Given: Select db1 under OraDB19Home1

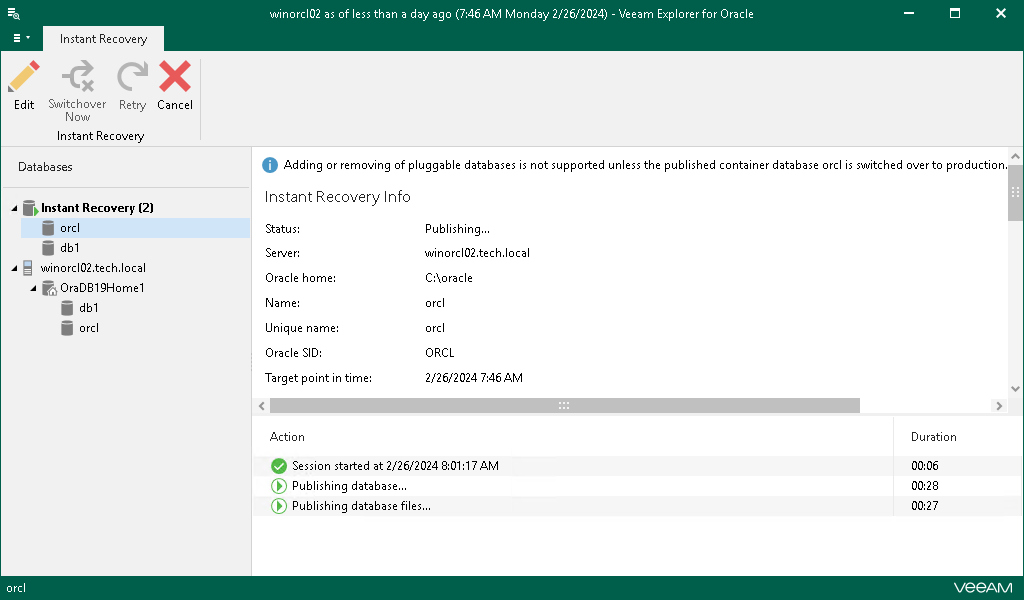Looking at the screenshot, I should 88,308.
